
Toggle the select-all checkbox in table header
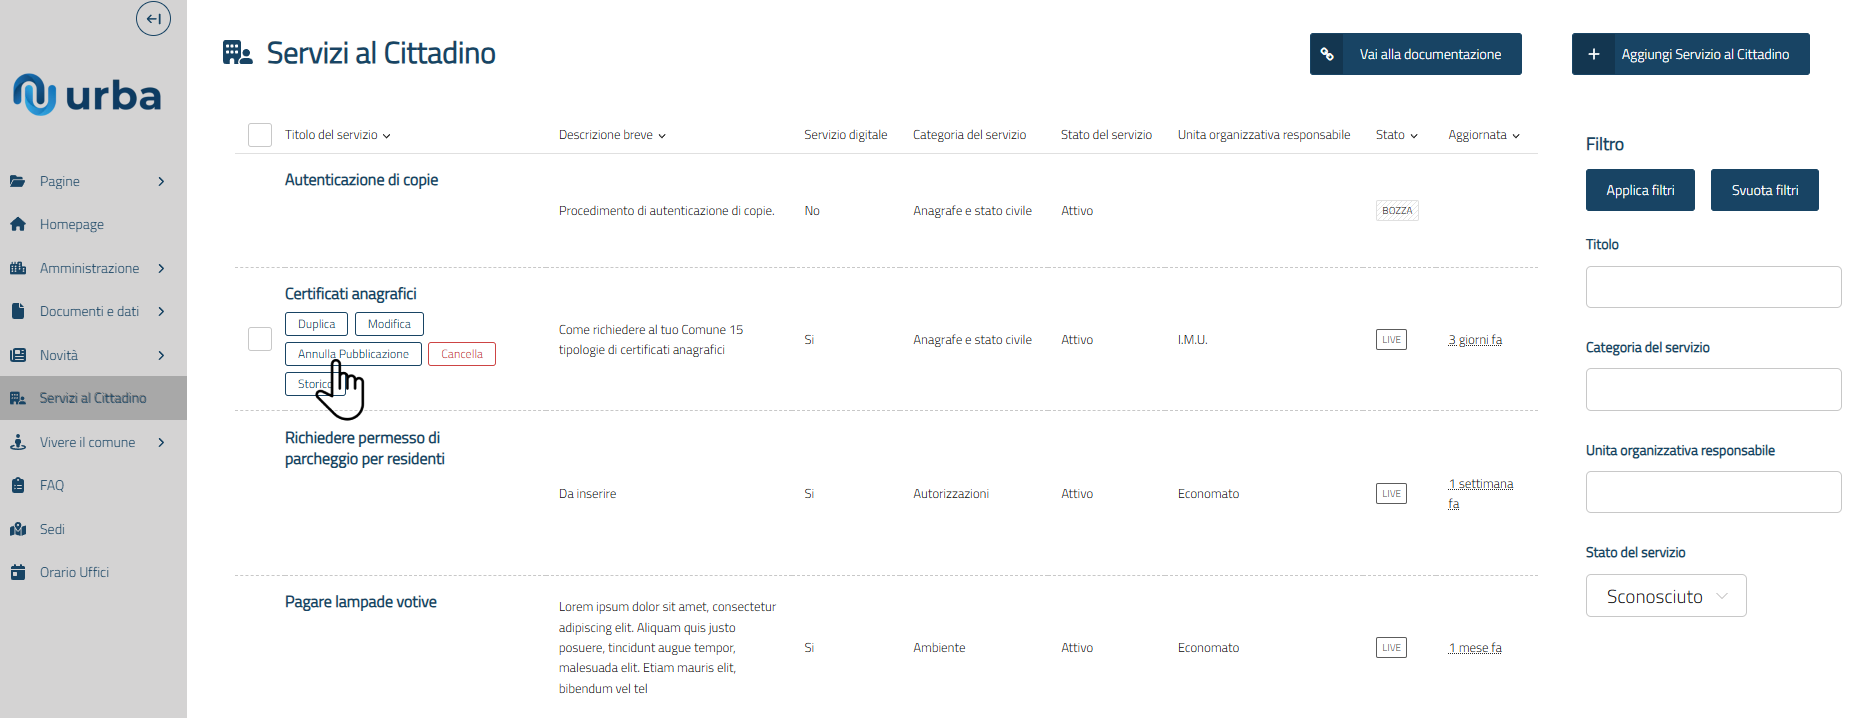coord(260,135)
